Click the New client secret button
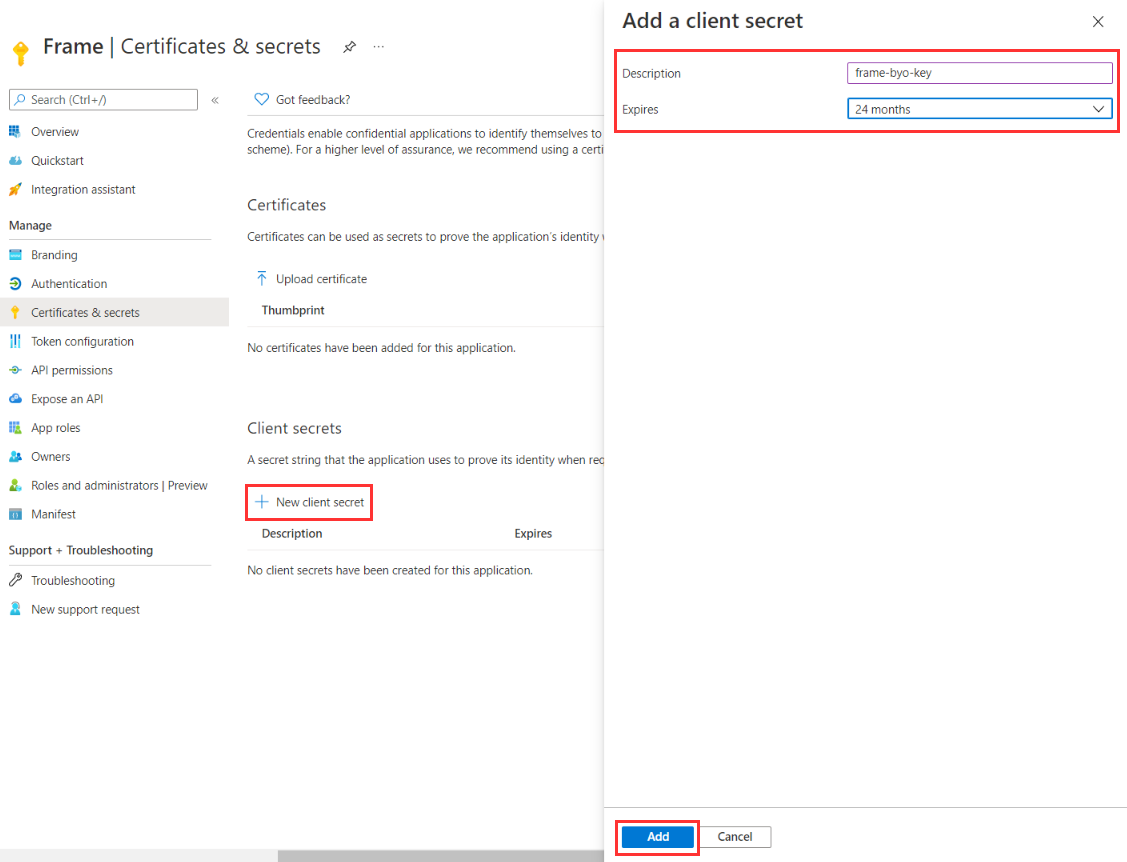Image resolution: width=1127 pixels, height=862 pixels. pyautogui.click(x=309, y=502)
